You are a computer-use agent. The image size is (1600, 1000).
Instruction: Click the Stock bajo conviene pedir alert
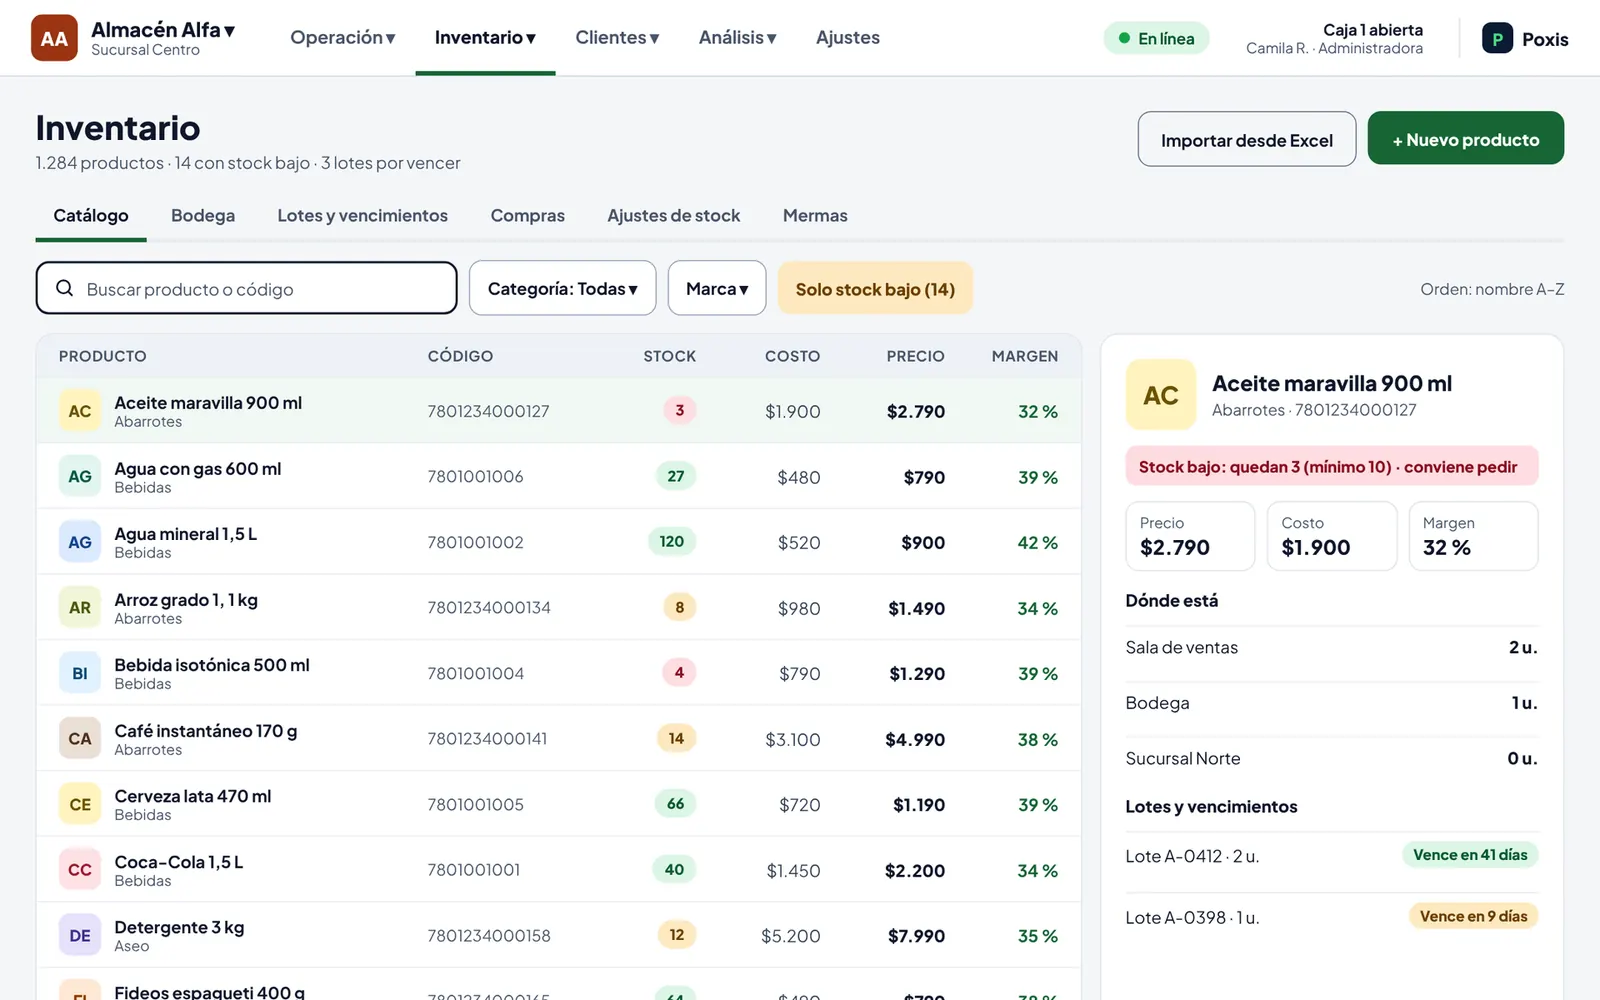pos(1332,466)
